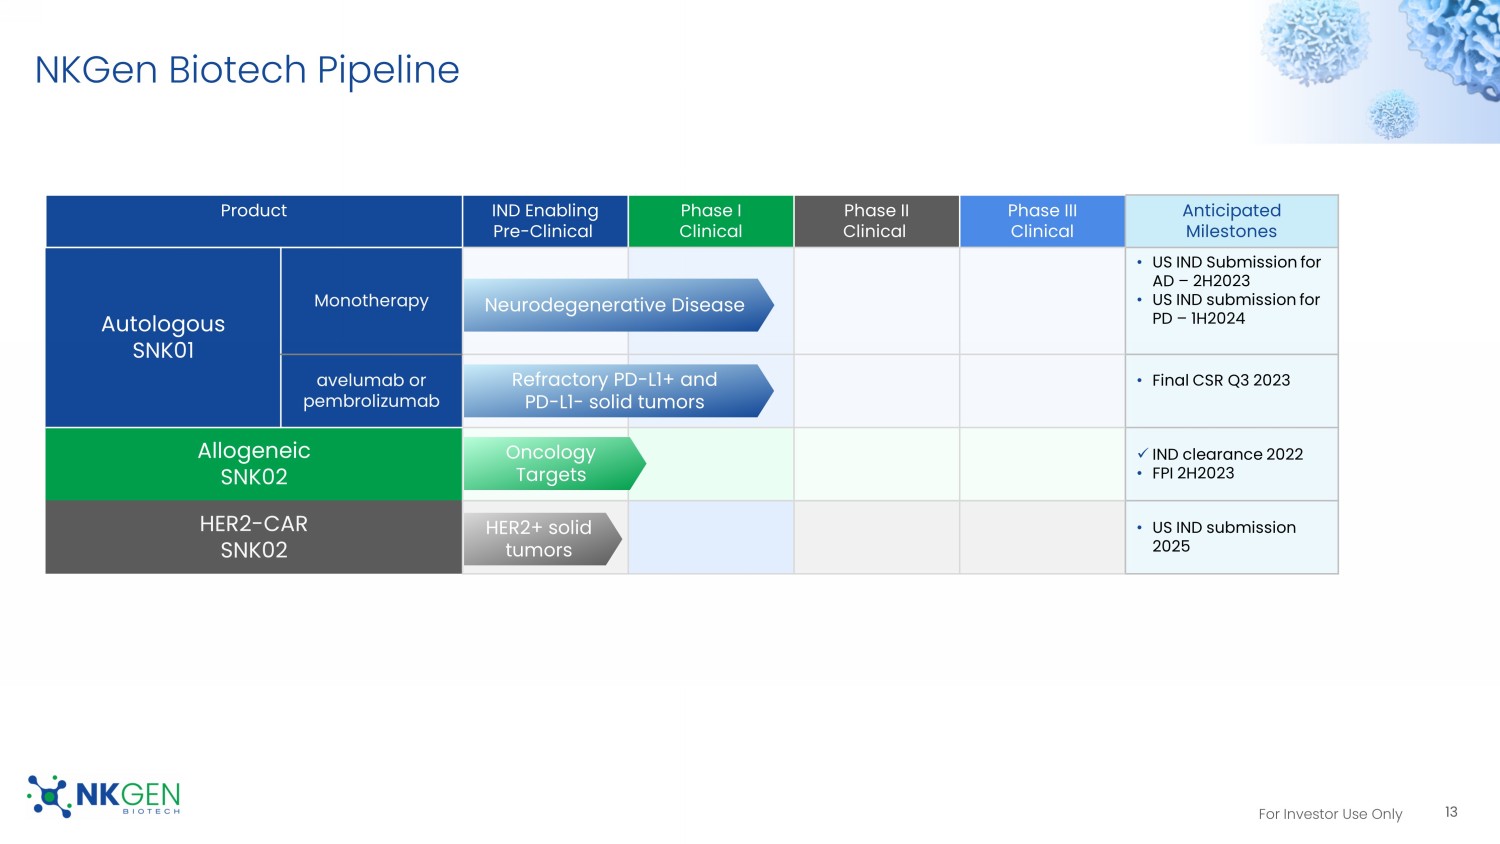Select the Neurodegenerative Disease arrow bar
1500x844 pixels.
(615, 305)
